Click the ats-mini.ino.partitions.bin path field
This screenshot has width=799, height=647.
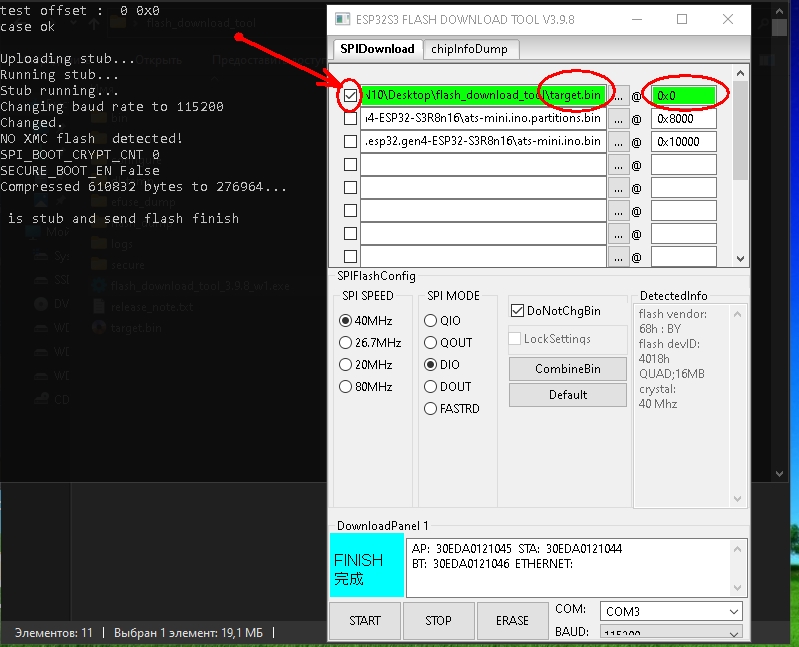click(483, 118)
